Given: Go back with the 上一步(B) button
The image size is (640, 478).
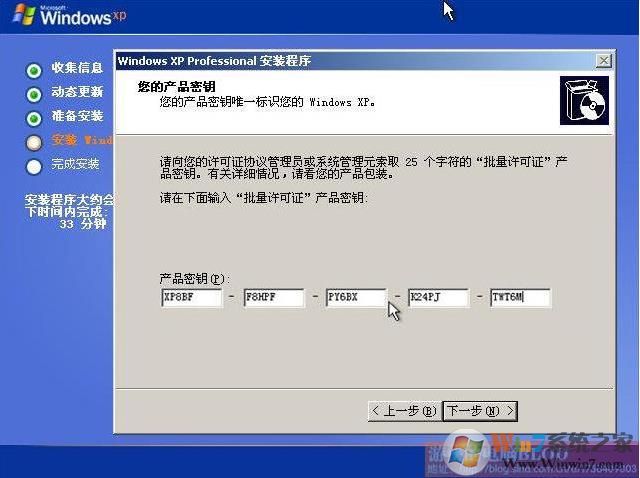Looking at the screenshot, I should (403, 411).
